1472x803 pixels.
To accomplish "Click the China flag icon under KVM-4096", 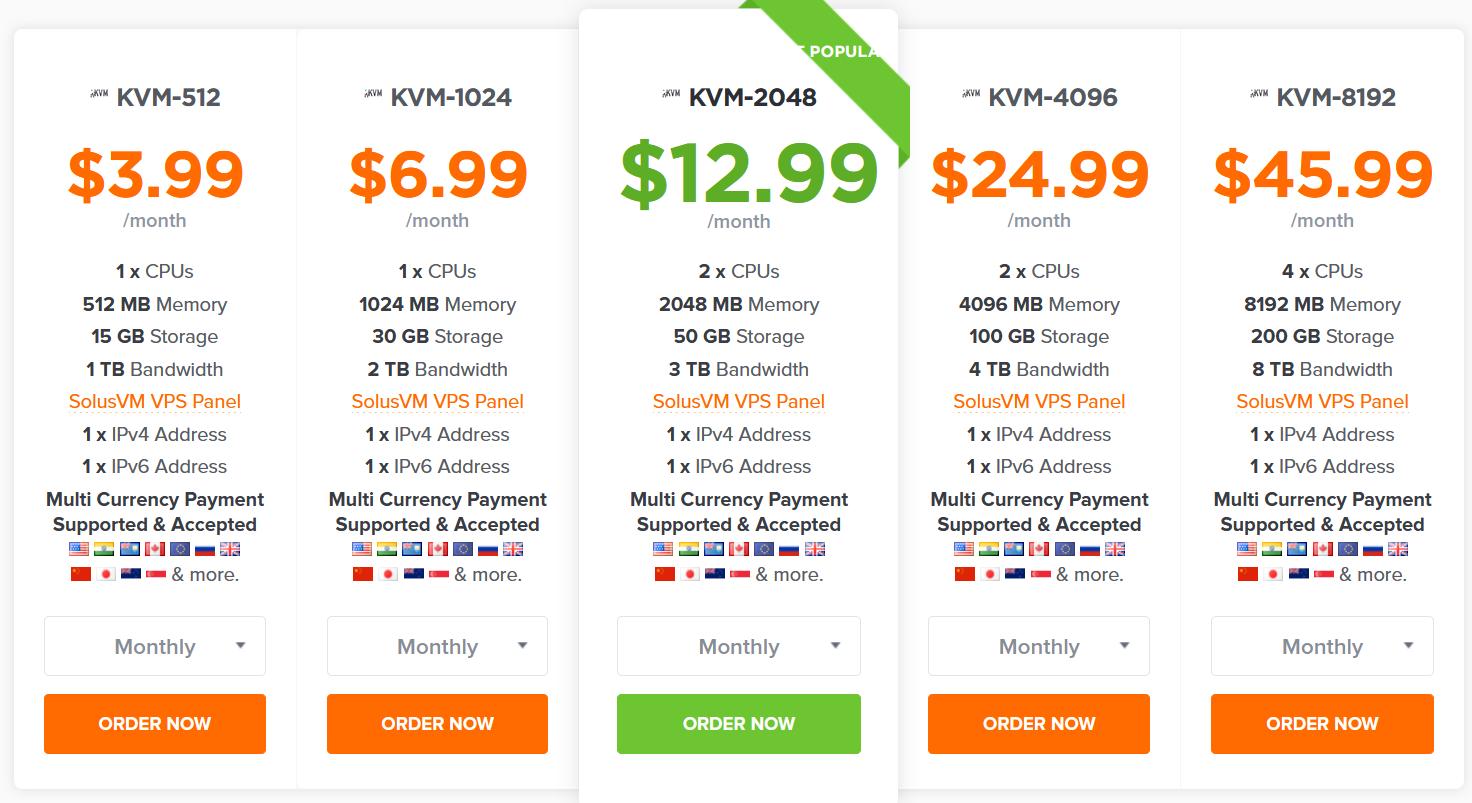I will 965,574.
